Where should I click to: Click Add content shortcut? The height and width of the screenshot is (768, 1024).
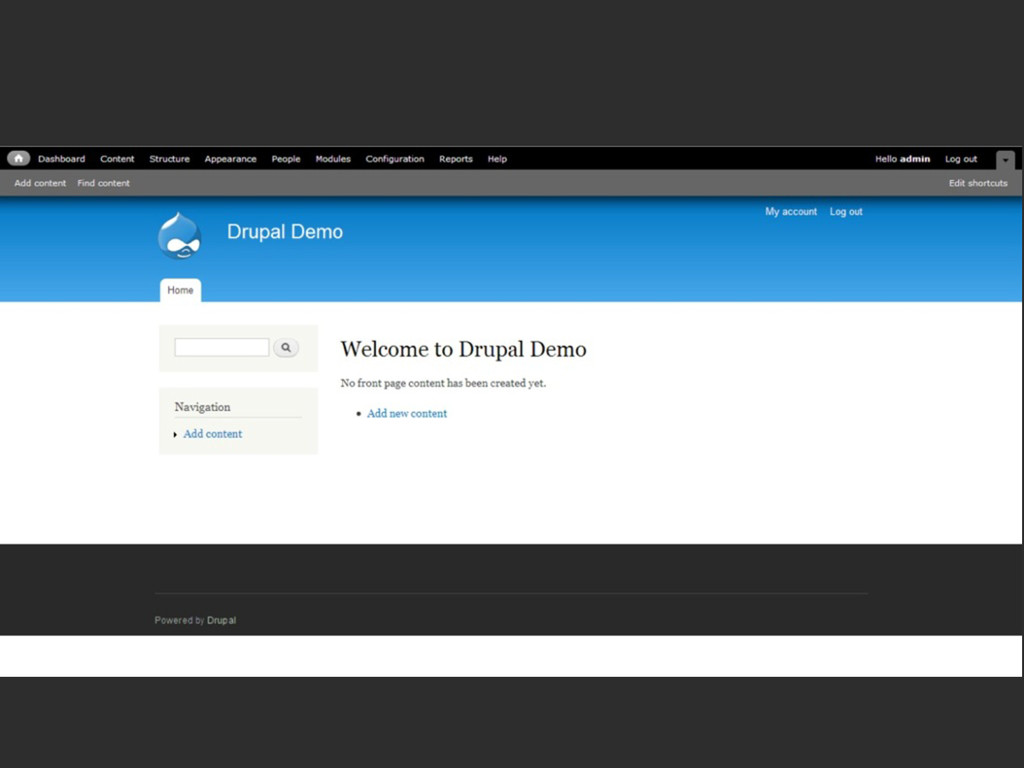click(40, 183)
